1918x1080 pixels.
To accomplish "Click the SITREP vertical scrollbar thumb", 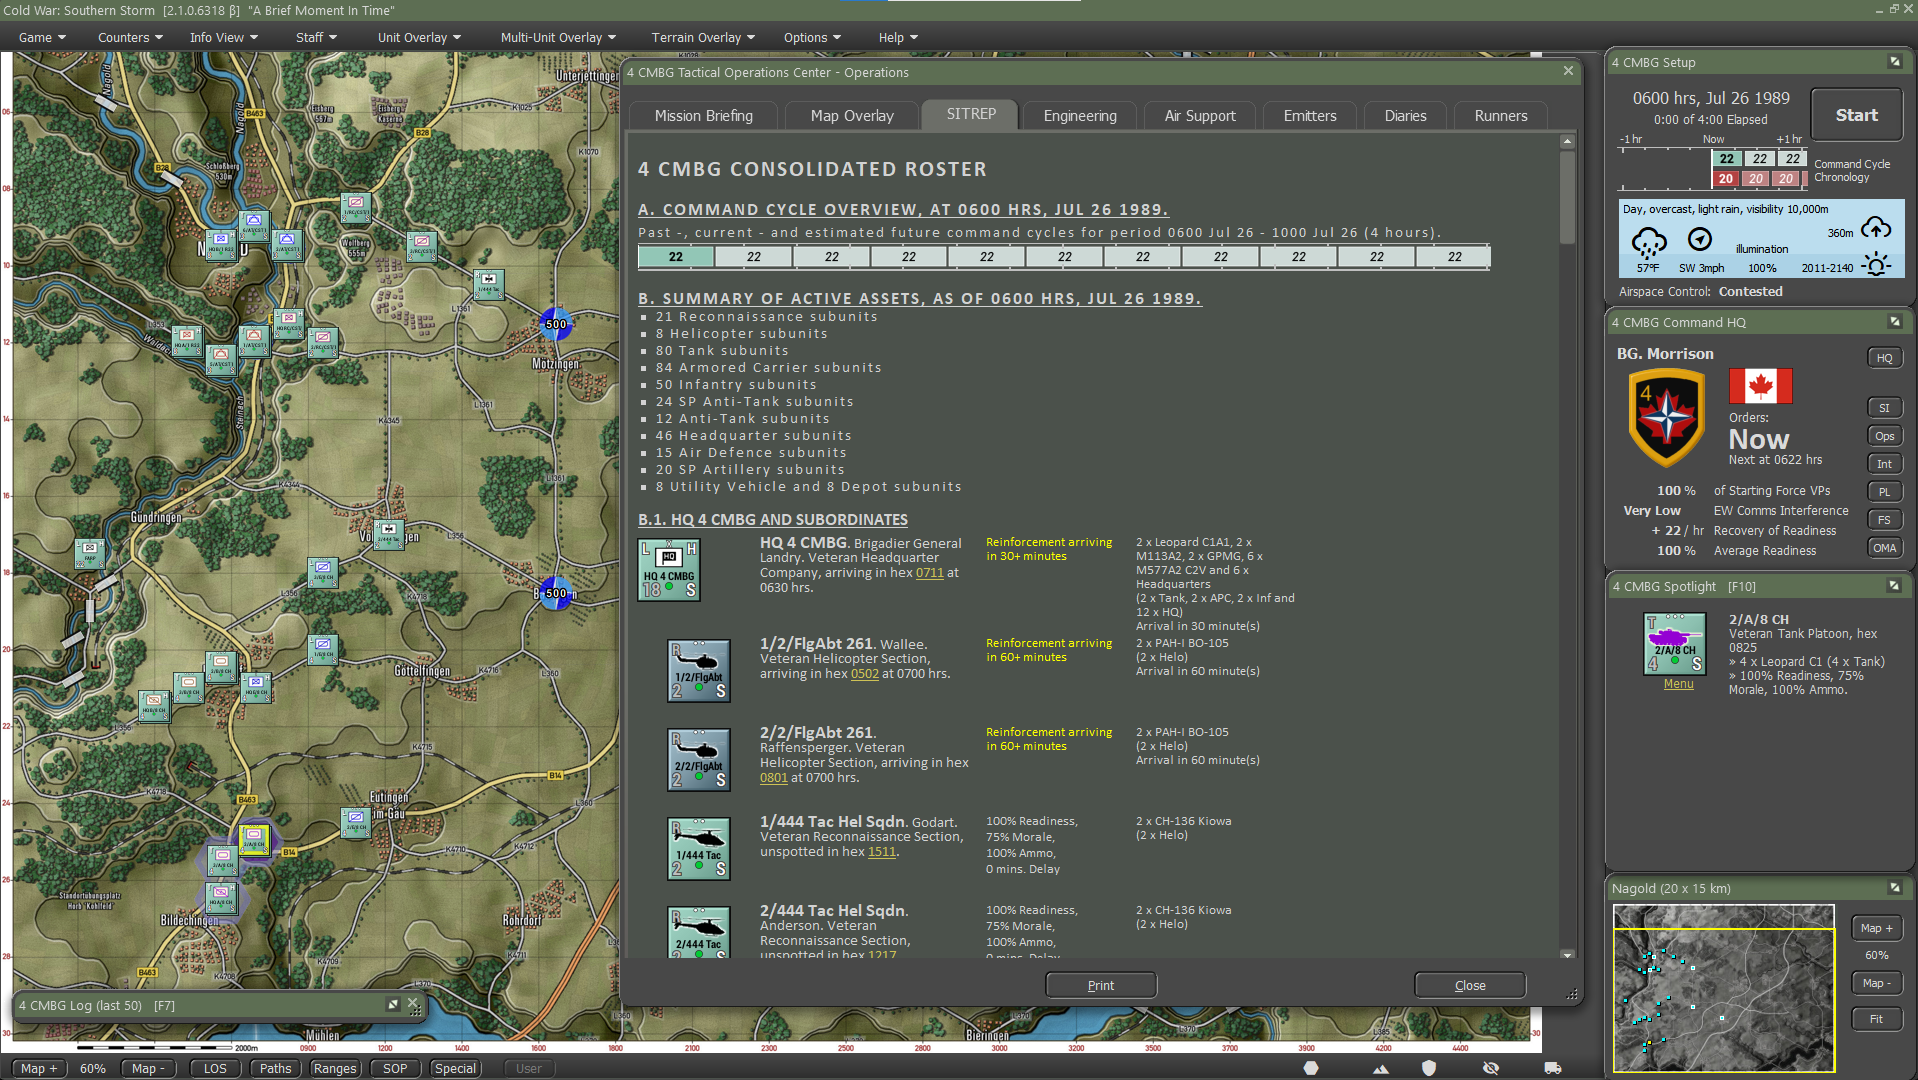I will (x=1567, y=195).
